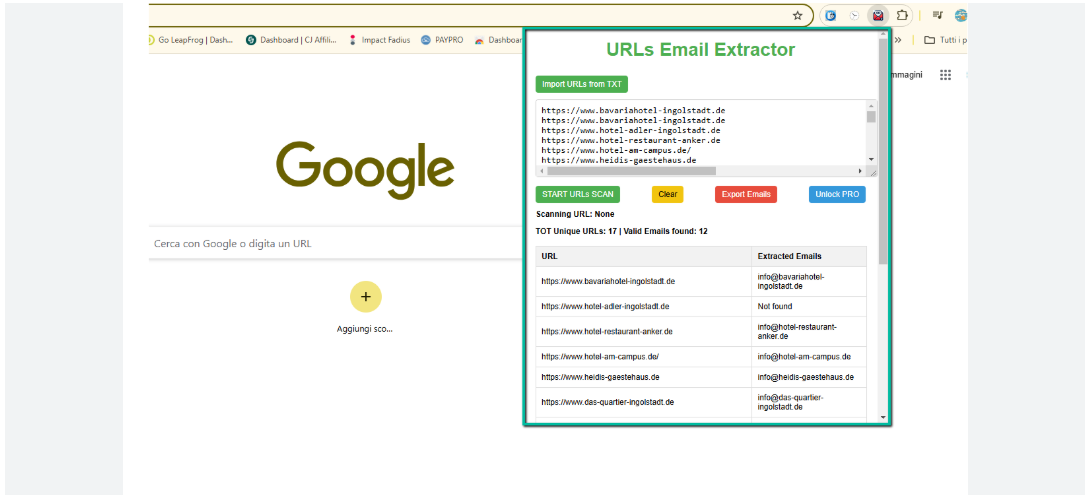Clear the URL list
Viewport: 1085px width, 495px height.
(668, 195)
